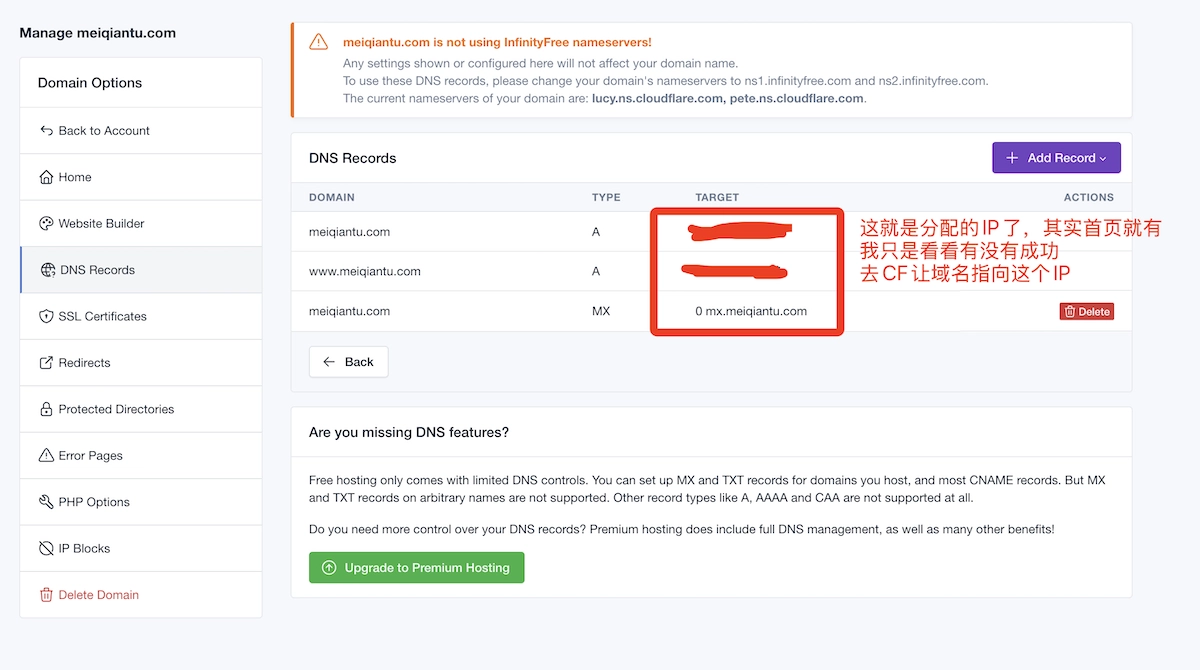
Task: Click the orange warning triangle in alert
Action: click(x=318, y=42)
